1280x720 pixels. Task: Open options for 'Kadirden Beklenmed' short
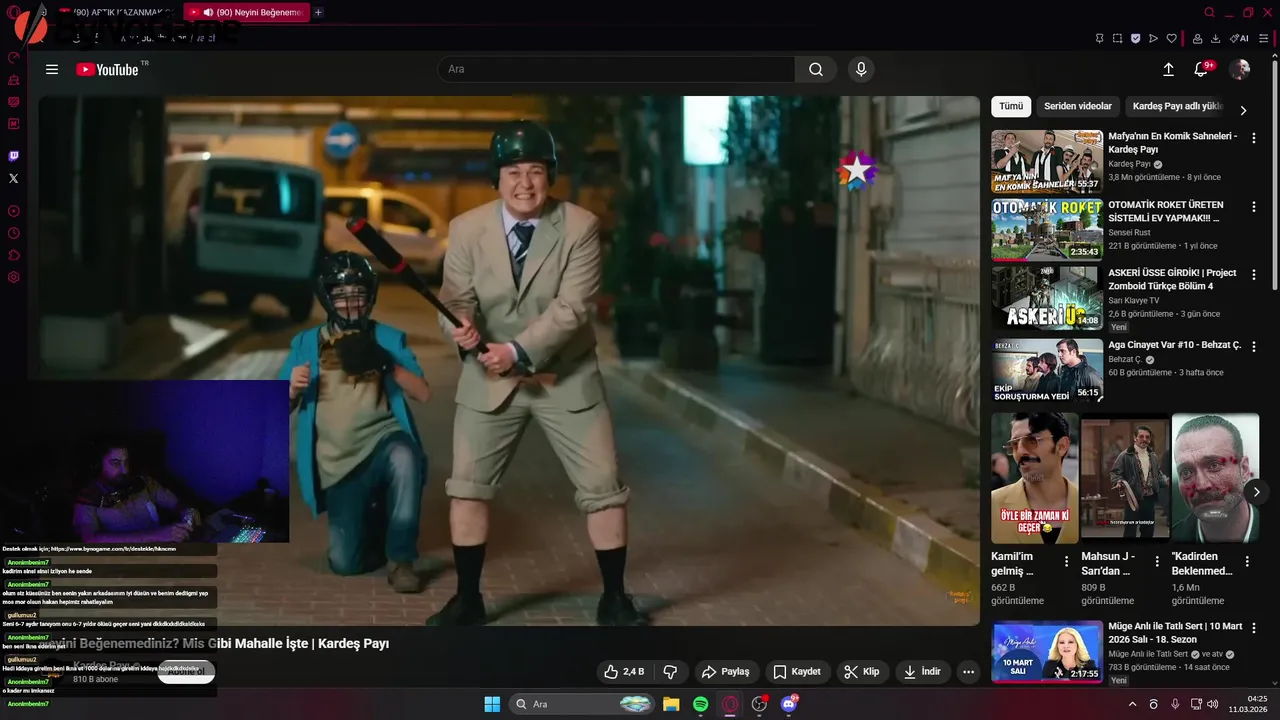tap(1247, 561)
